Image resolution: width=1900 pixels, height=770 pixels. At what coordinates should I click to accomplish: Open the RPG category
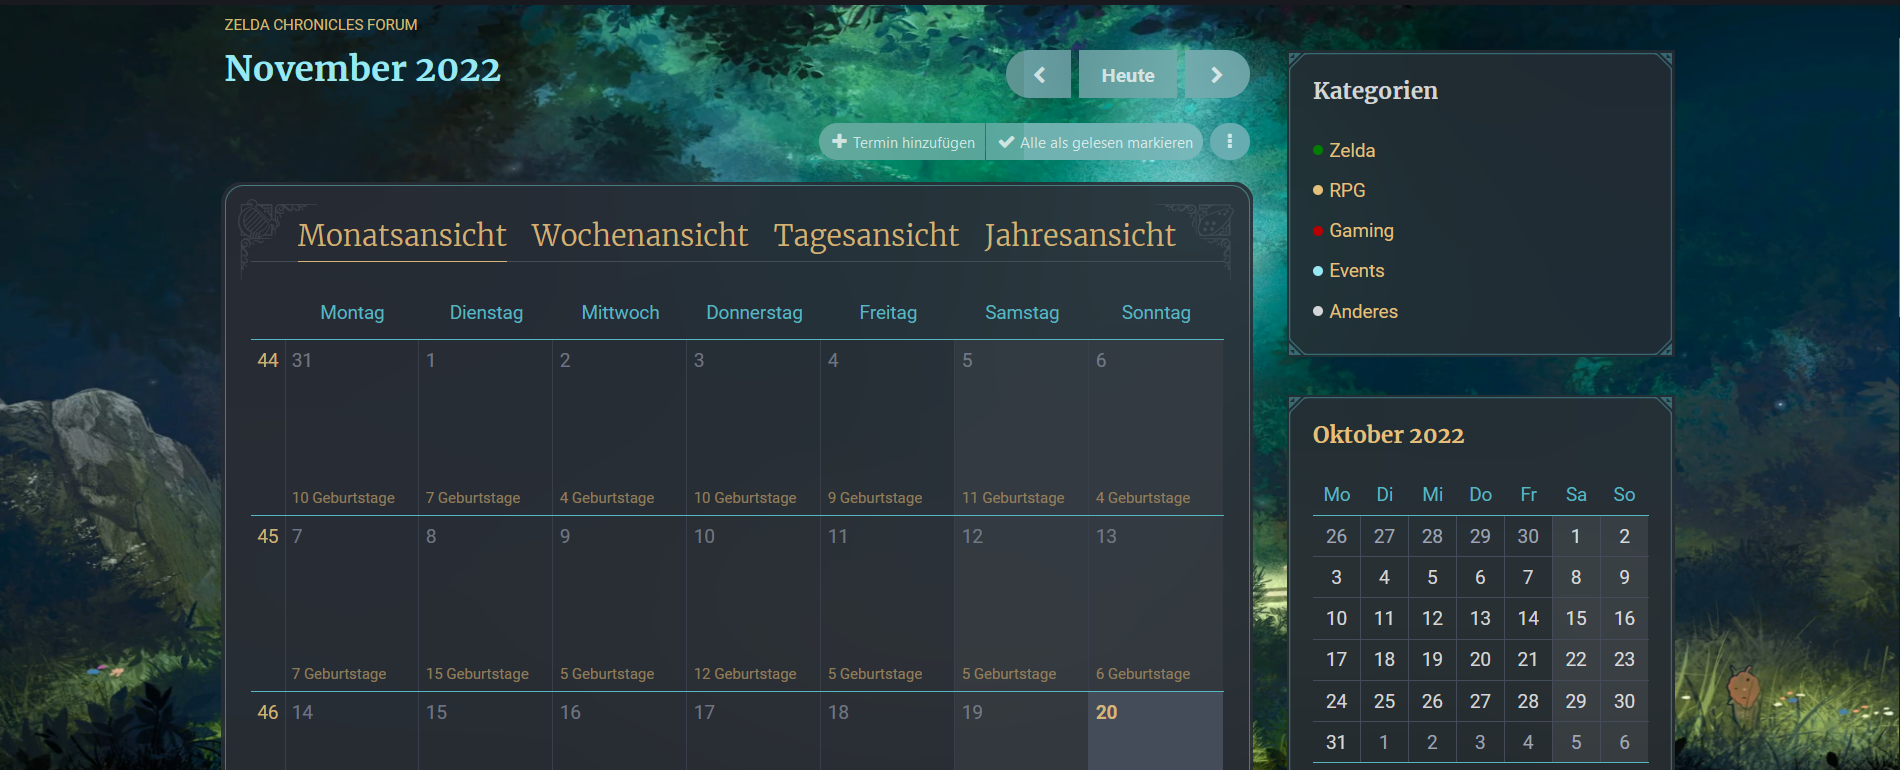point(1347,190)
